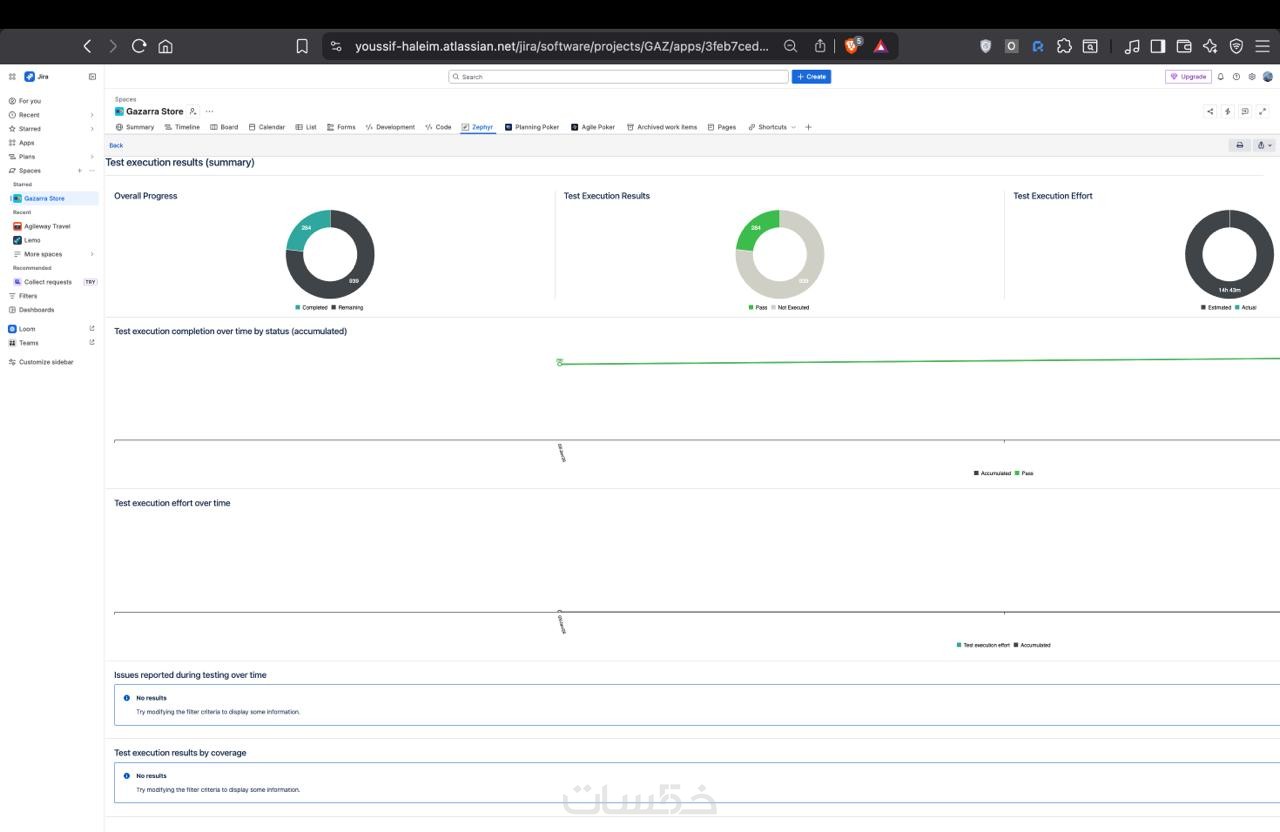The width and height of the screenshot is (1280, 832).
Task: Open Loom external link icon
Action: [x=92, y=328]
